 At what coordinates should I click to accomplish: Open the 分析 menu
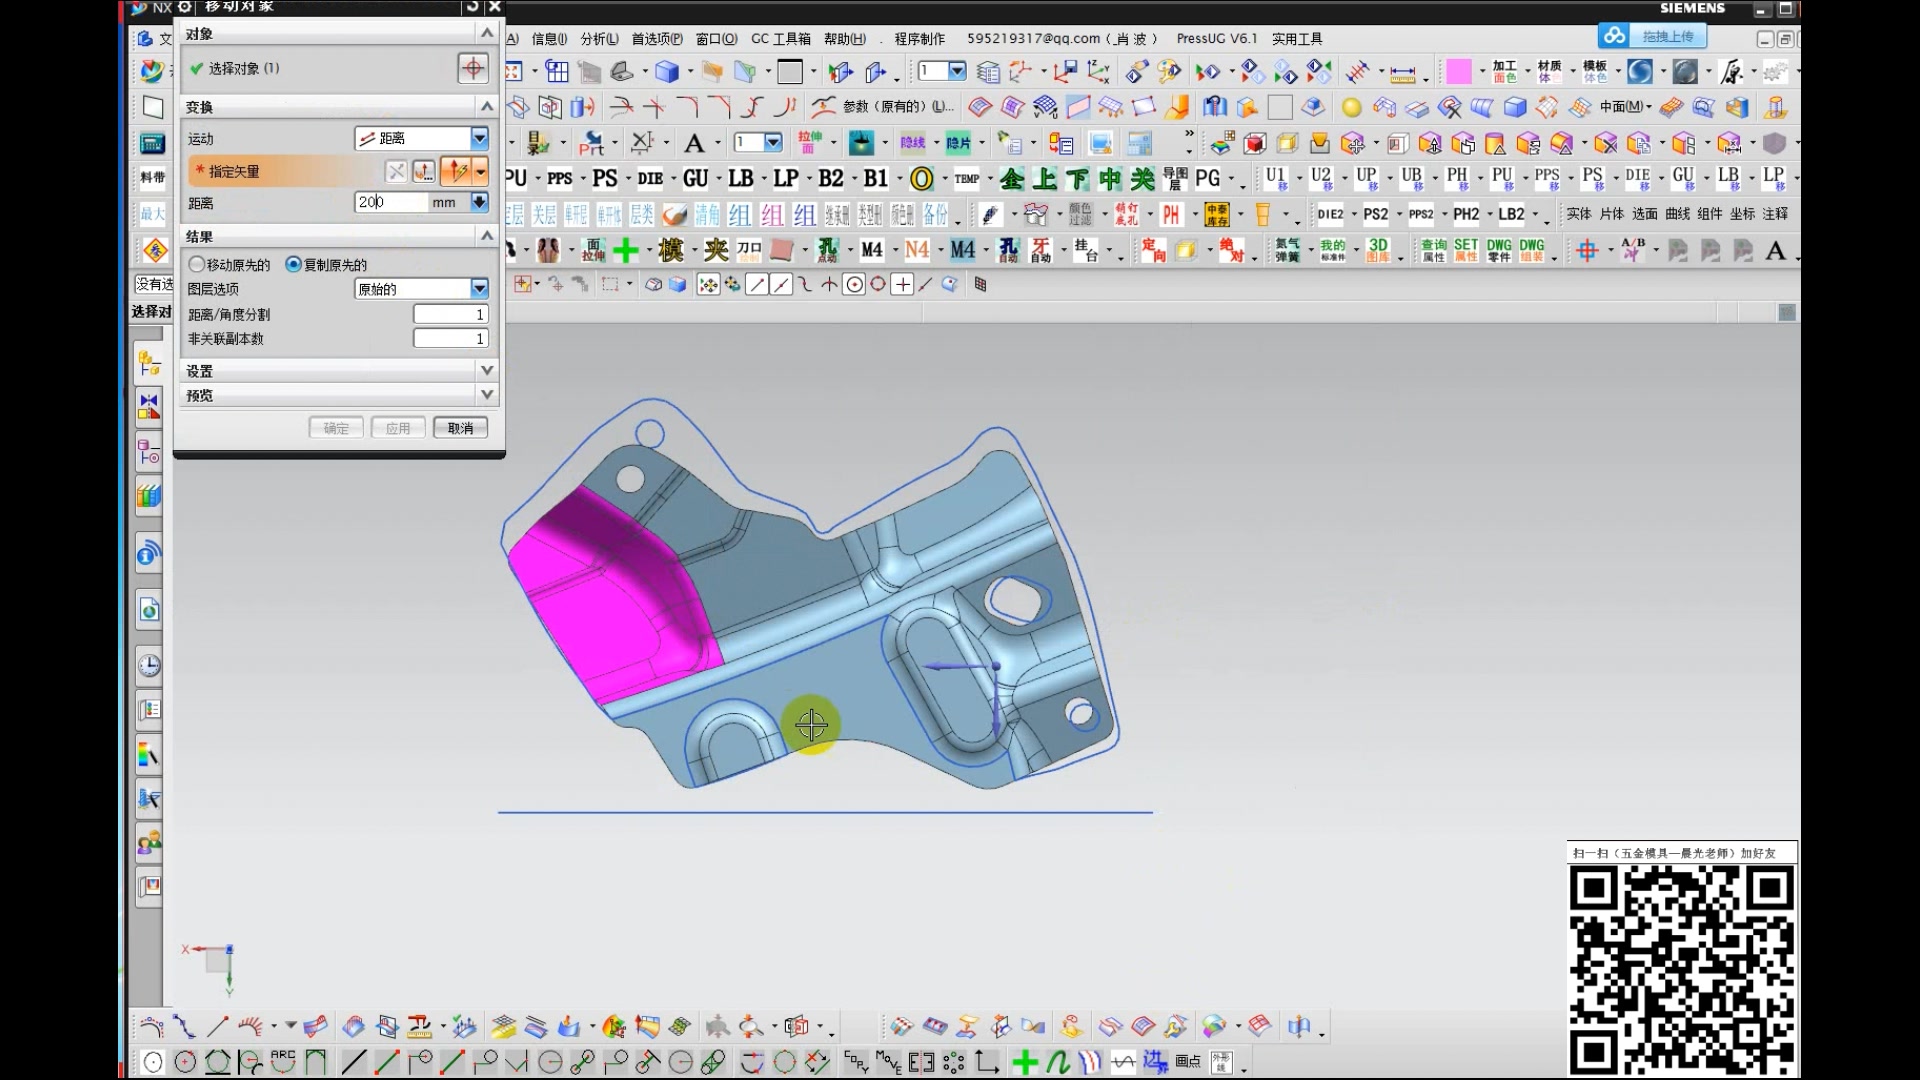point(599,39)
